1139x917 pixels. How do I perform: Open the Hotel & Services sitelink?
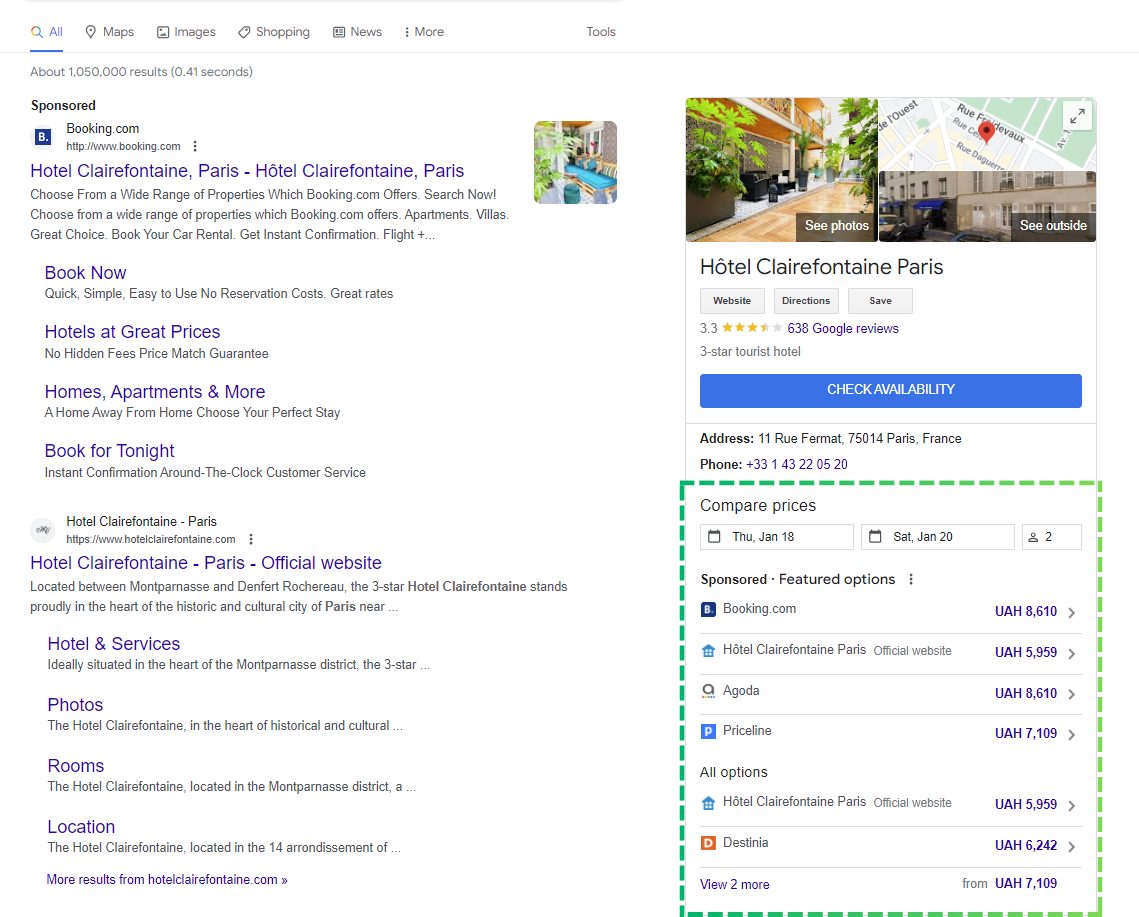click(x=114, y=644)
